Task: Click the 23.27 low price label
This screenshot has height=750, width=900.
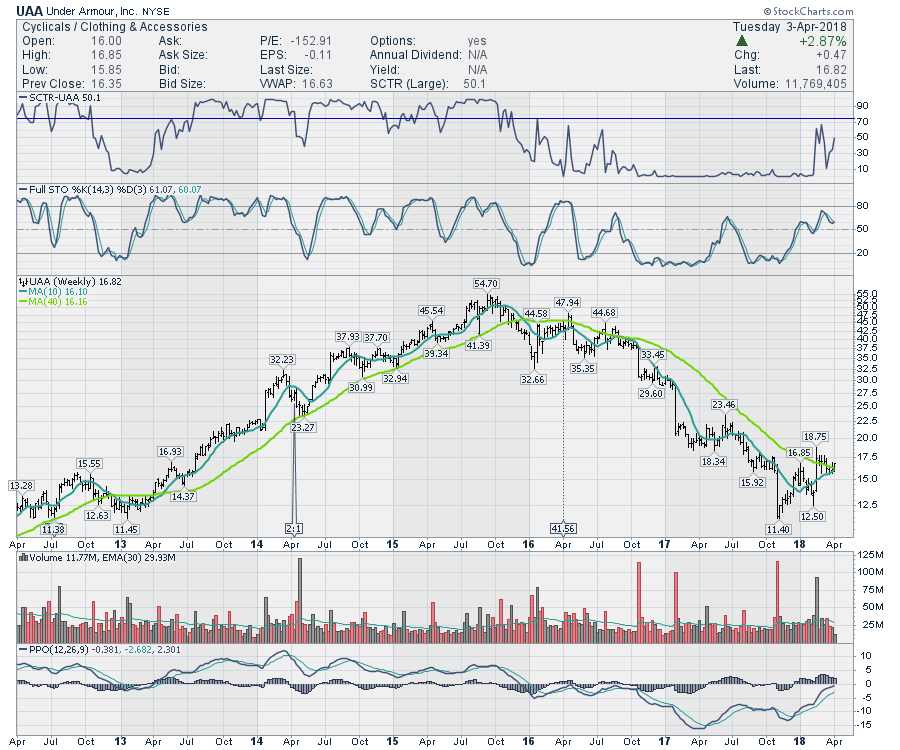Action: [x=302, y=428]
